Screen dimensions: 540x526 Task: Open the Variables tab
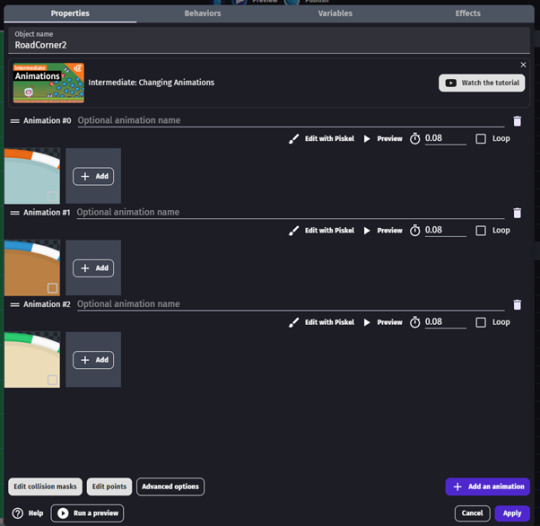point(335,13)
